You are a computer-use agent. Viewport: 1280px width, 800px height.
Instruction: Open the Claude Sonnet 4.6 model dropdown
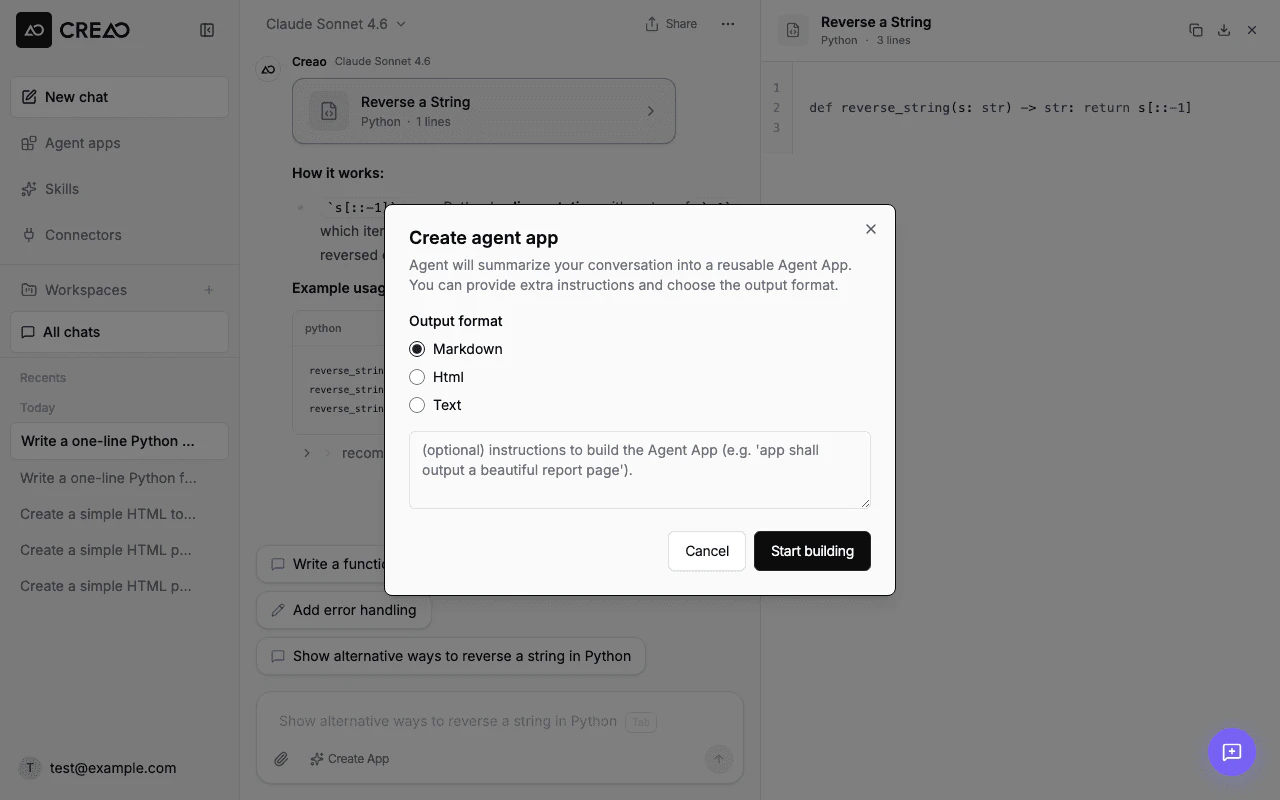(x=333, y=23)
